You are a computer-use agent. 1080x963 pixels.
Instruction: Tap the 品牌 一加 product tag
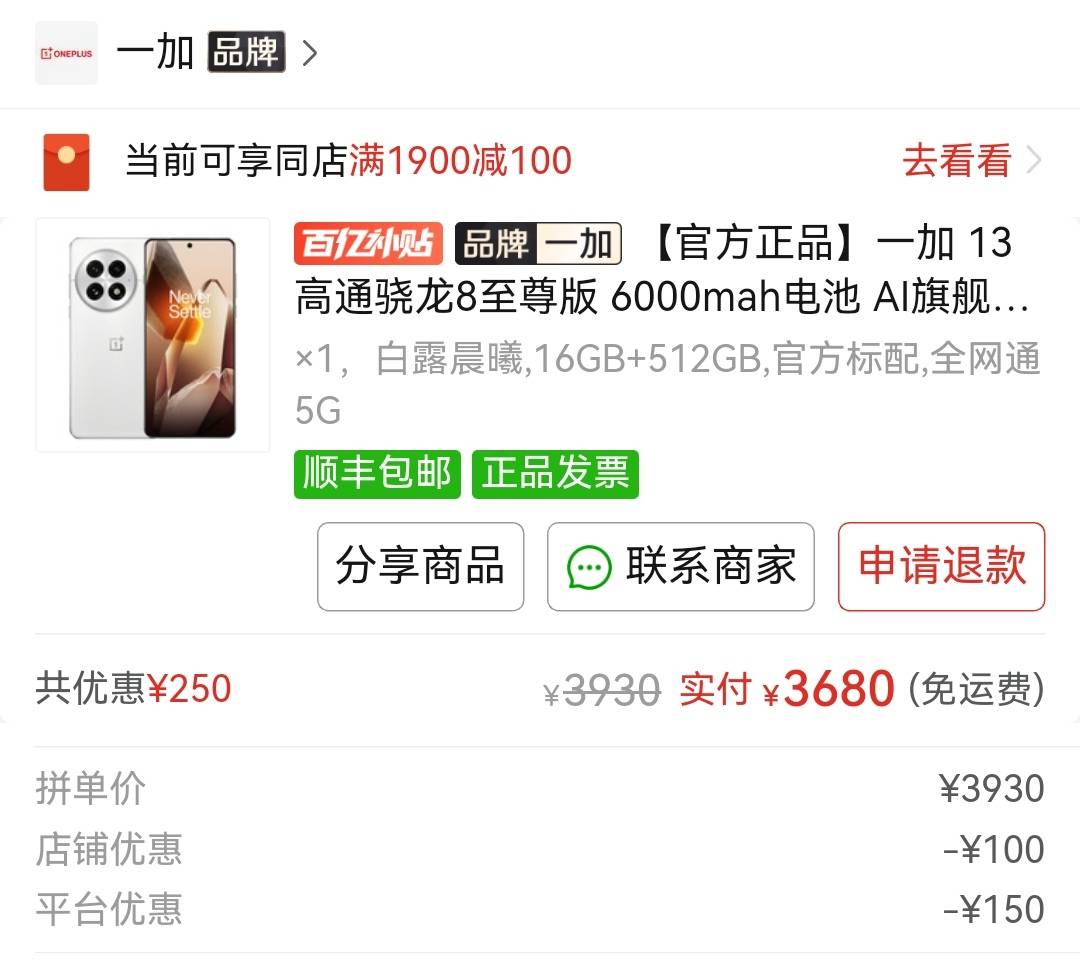(x=538, y=243)
